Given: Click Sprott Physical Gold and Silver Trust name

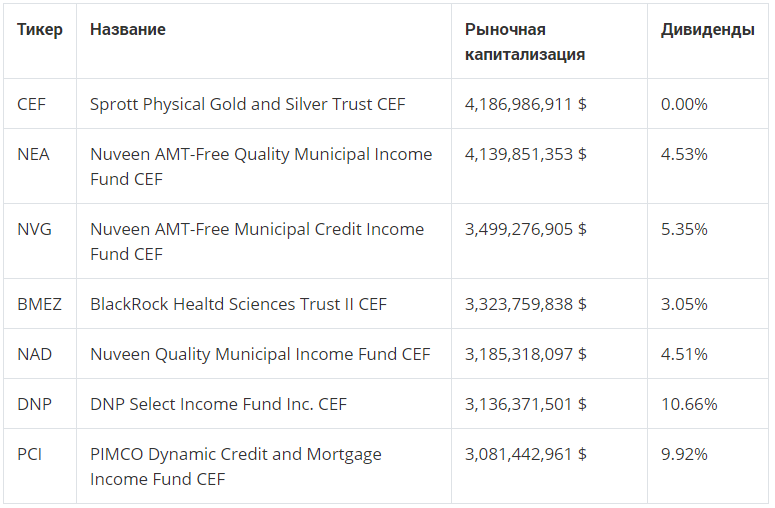Looking at the screenshot, I should [247, 104].
